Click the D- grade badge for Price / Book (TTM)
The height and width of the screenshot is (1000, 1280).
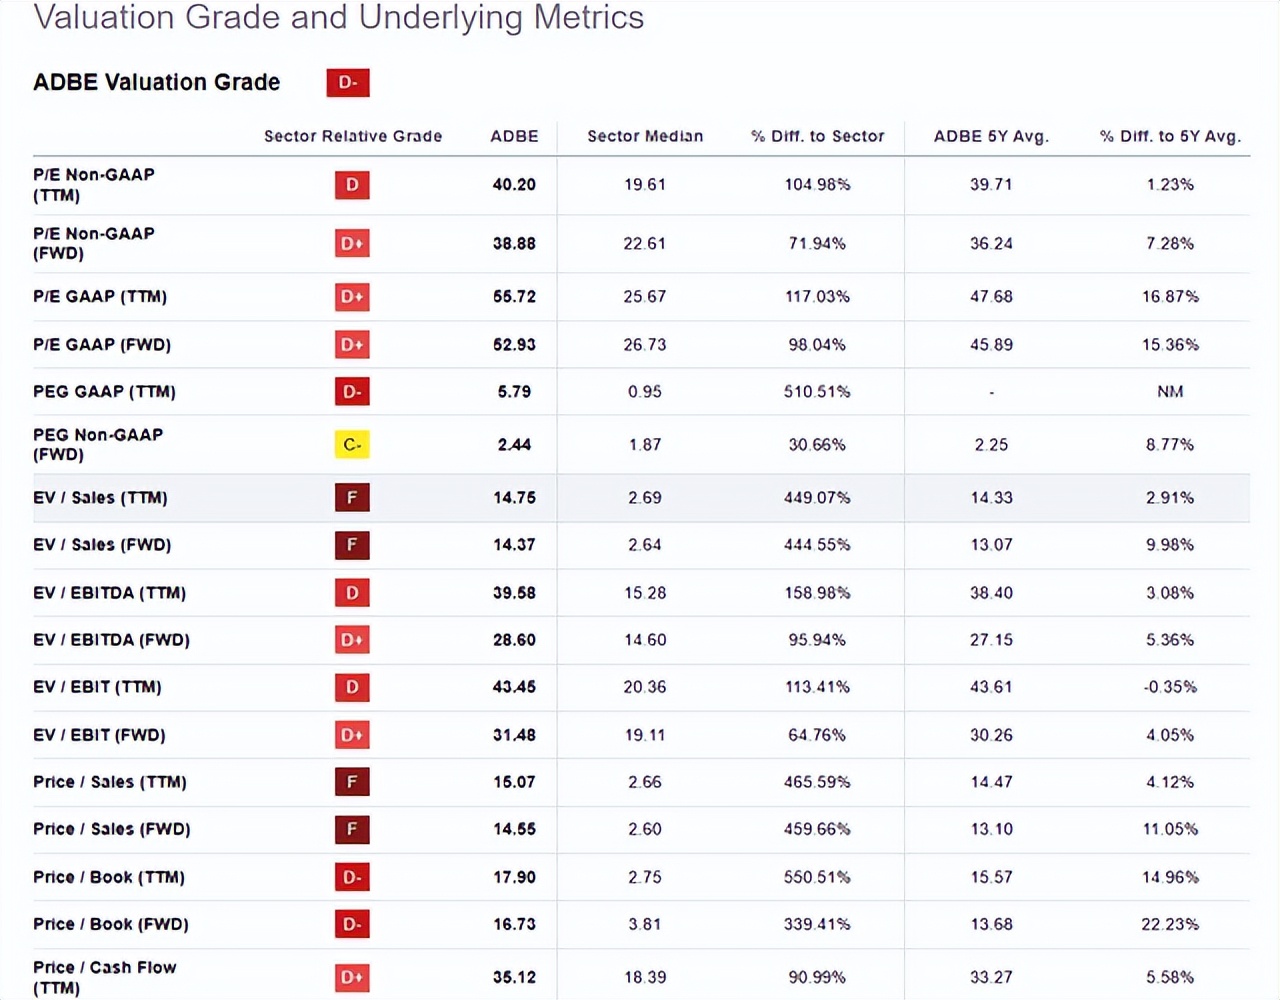pyautogui.click(x=352, y=877)
